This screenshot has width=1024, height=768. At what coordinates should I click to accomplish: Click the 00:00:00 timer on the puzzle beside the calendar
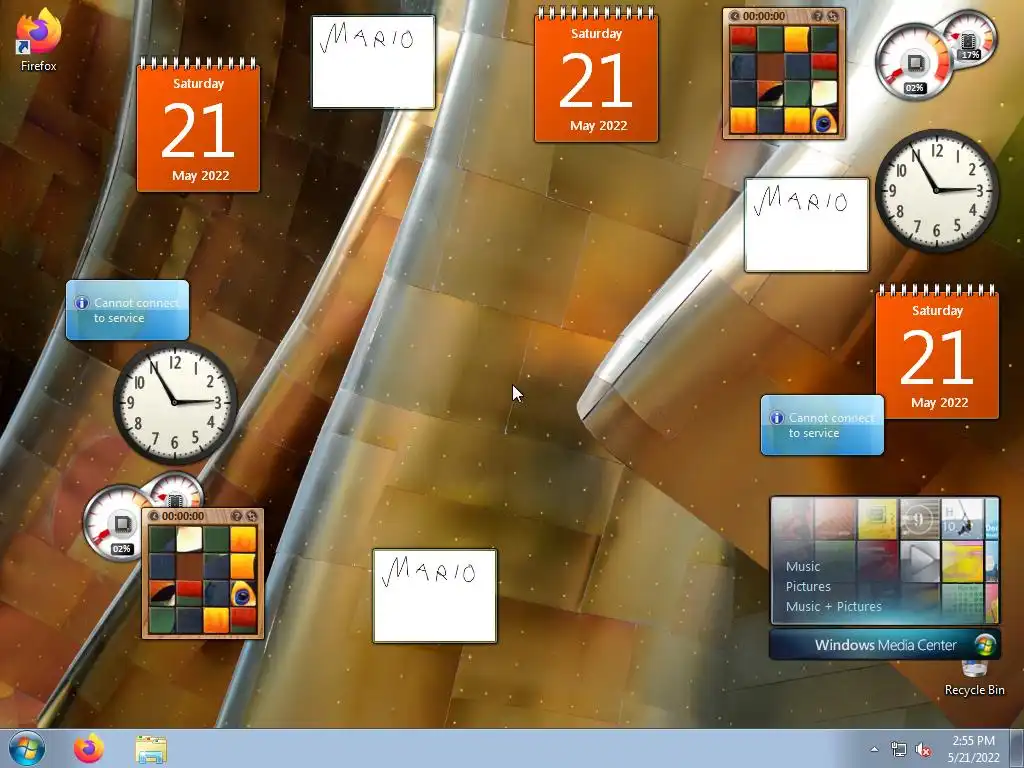coord(764,16)
